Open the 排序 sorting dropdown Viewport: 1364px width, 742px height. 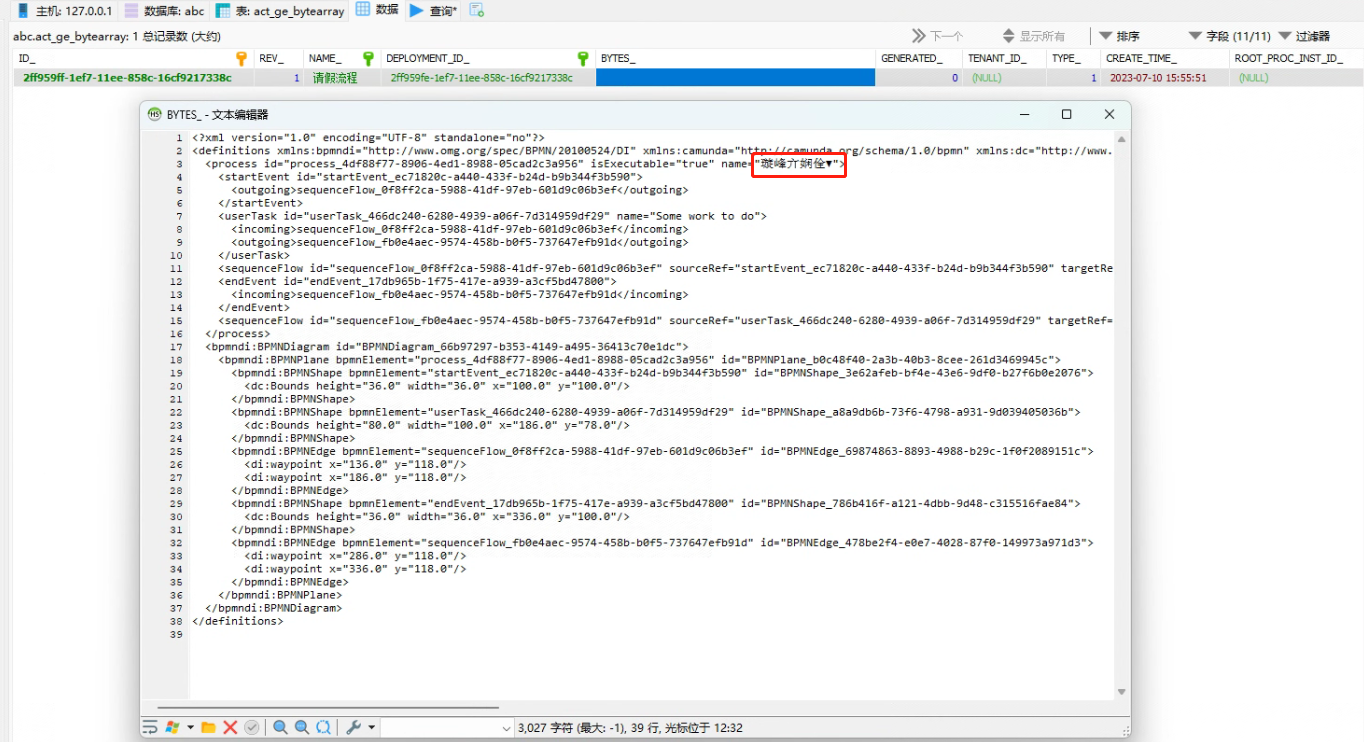(x=1120, y=36)
